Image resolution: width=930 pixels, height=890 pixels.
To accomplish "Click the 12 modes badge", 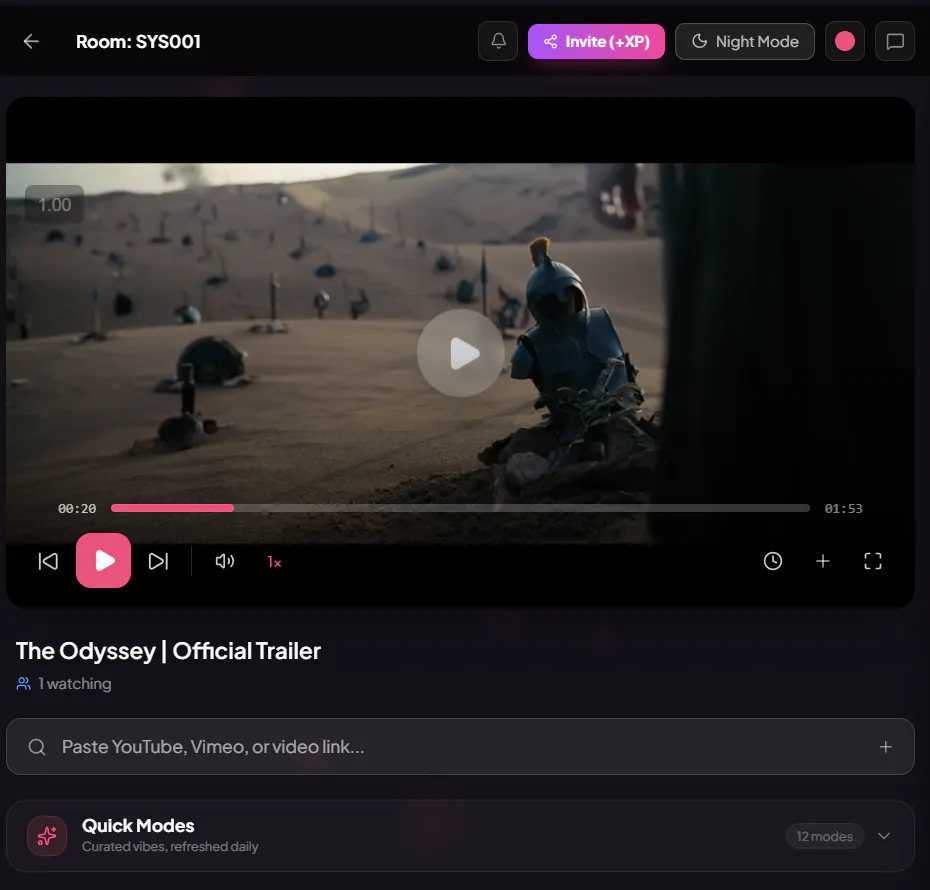I will point(824,836).
